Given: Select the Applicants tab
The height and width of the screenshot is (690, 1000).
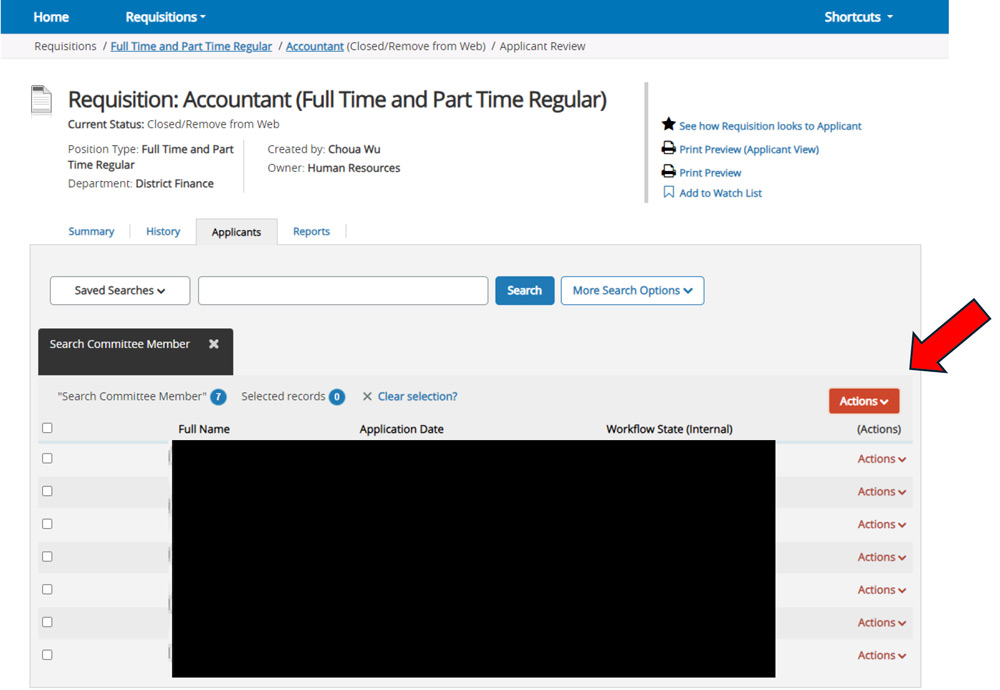Looking at the screenshot, I should tap(237, 232).
